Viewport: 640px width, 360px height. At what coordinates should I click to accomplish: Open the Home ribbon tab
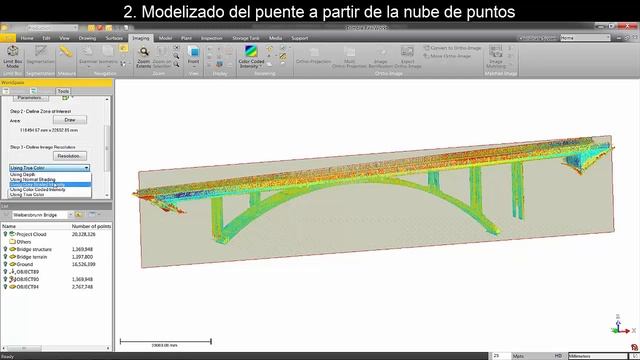(x=27, y=38)
